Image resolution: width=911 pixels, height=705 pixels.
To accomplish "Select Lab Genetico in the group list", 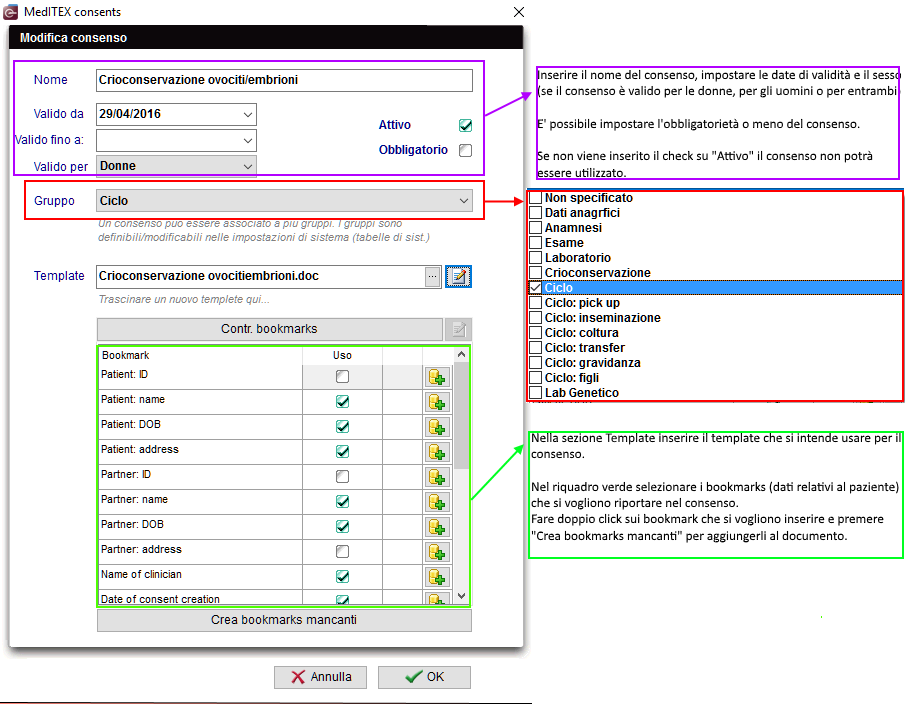I will tap(582, 393).
